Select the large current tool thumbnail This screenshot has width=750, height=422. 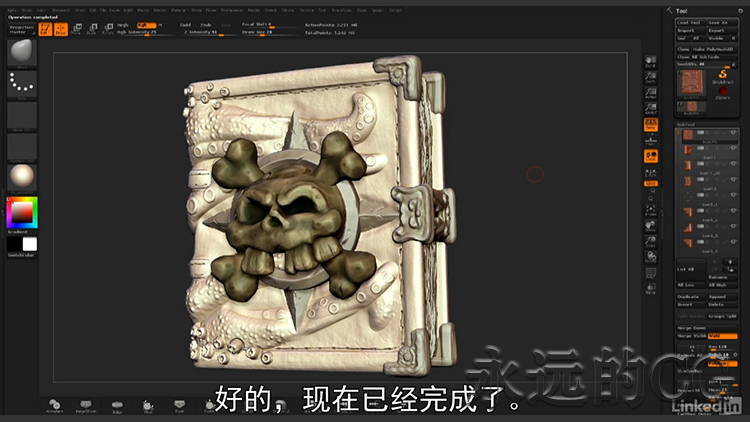(692, 84)
